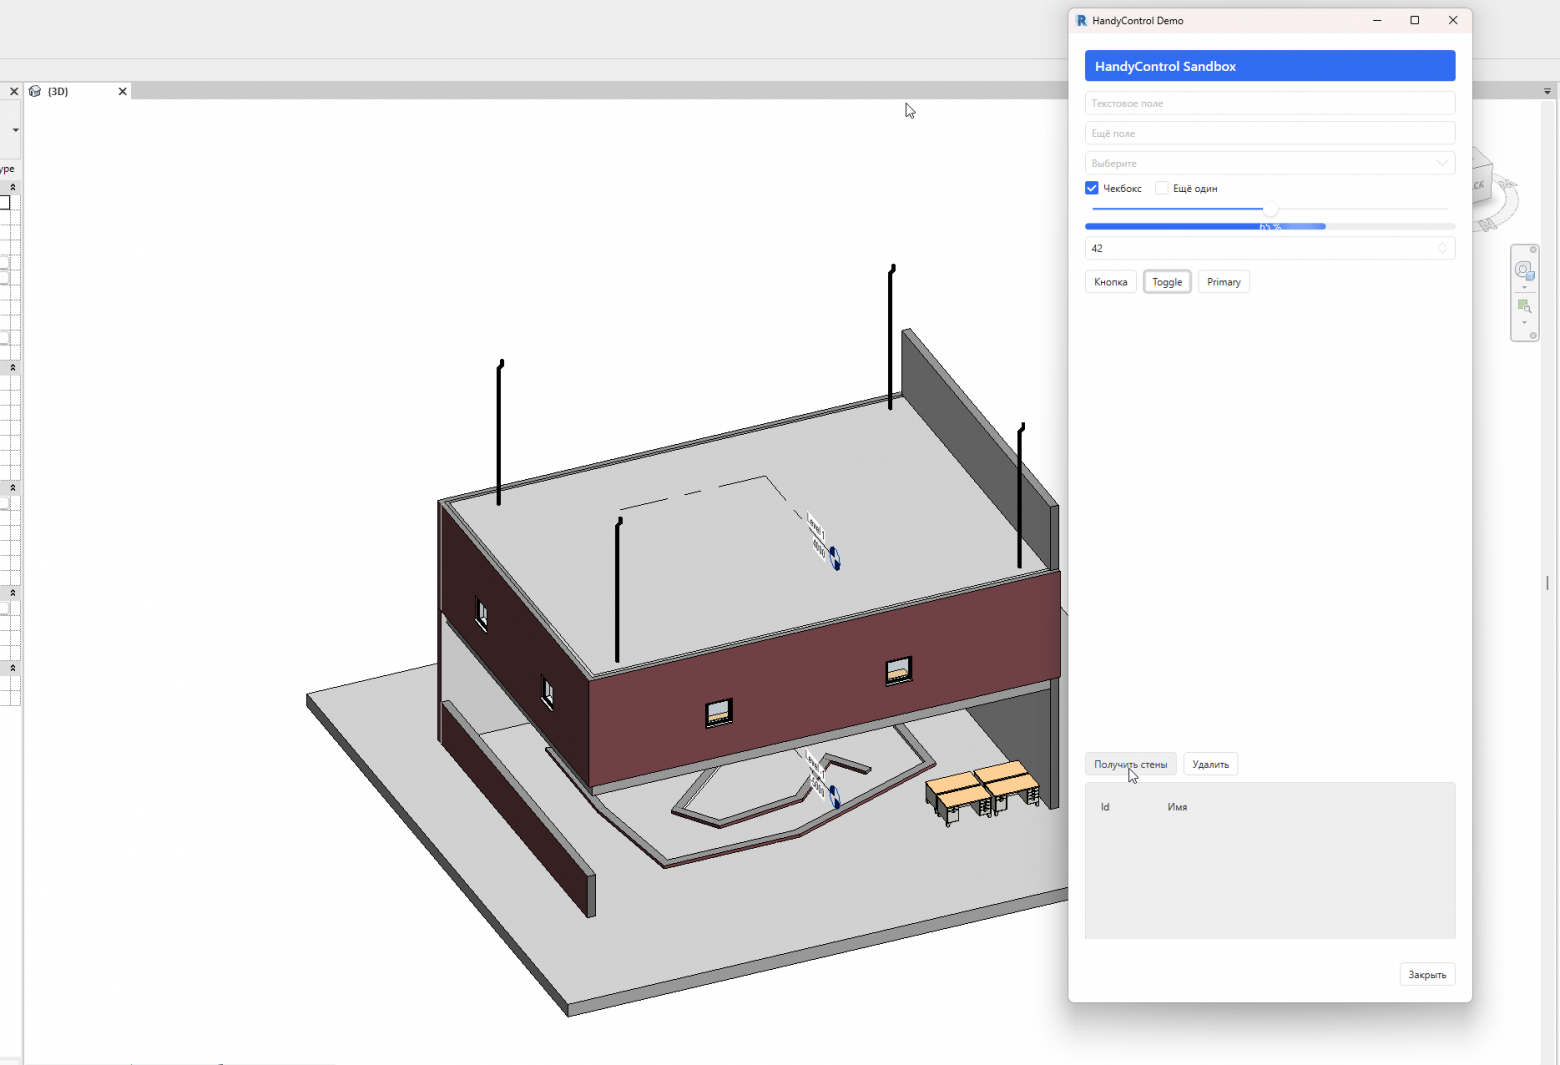Expand the zoom tool dropdown arrow
This screenshot has width=1560, height=1065.
click(1524, 323)
